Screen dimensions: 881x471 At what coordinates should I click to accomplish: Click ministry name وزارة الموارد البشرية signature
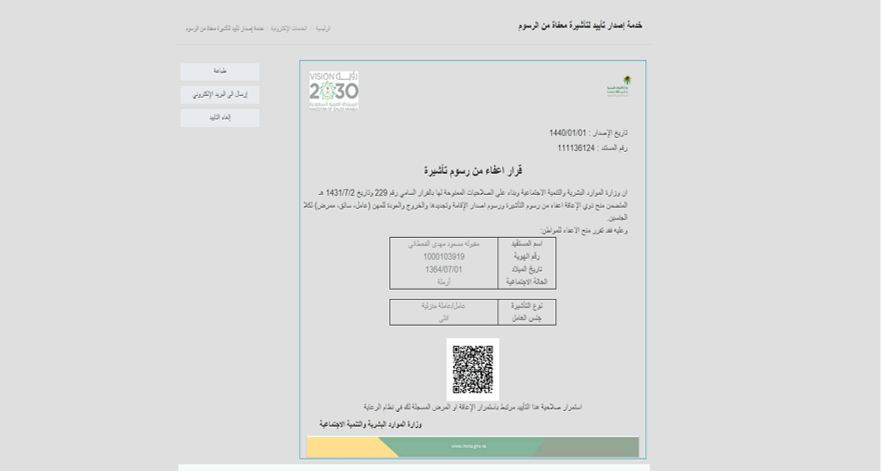click(x=371, y=424)
